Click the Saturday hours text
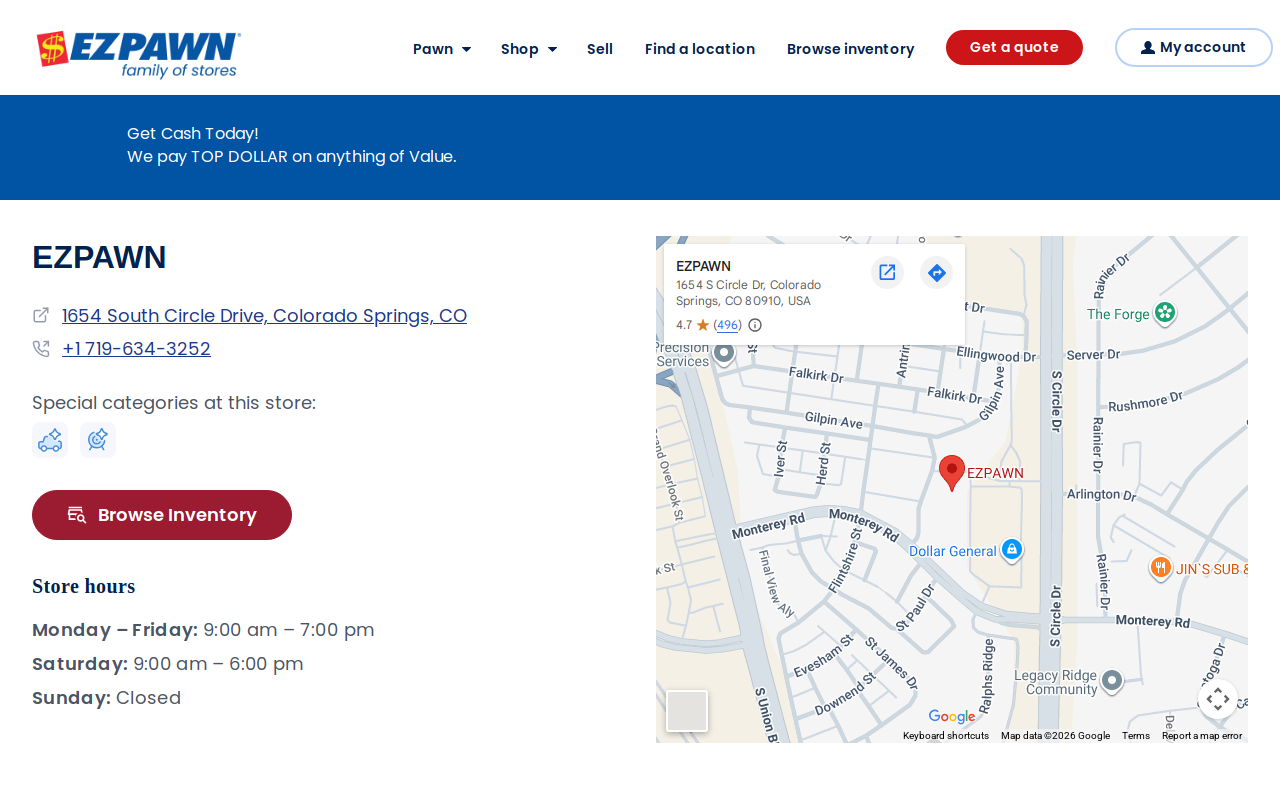 tap(168, 664)
